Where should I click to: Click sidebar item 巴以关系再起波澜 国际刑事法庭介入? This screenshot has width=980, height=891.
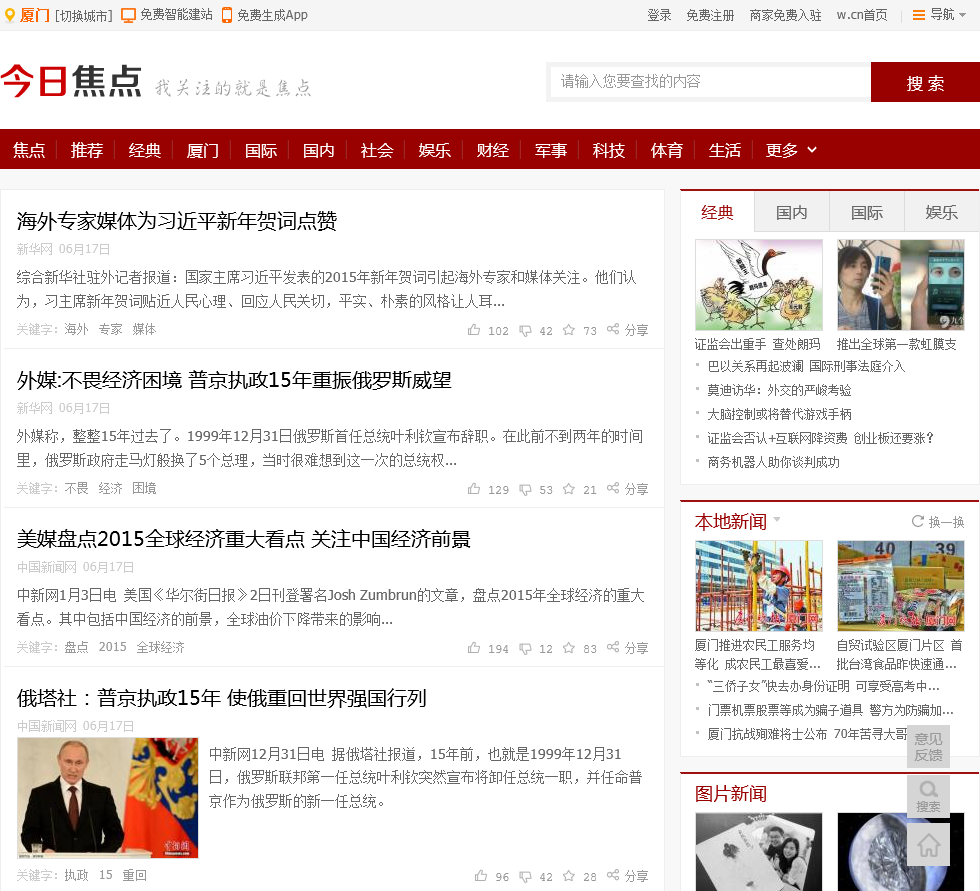[x=806, y=366]
